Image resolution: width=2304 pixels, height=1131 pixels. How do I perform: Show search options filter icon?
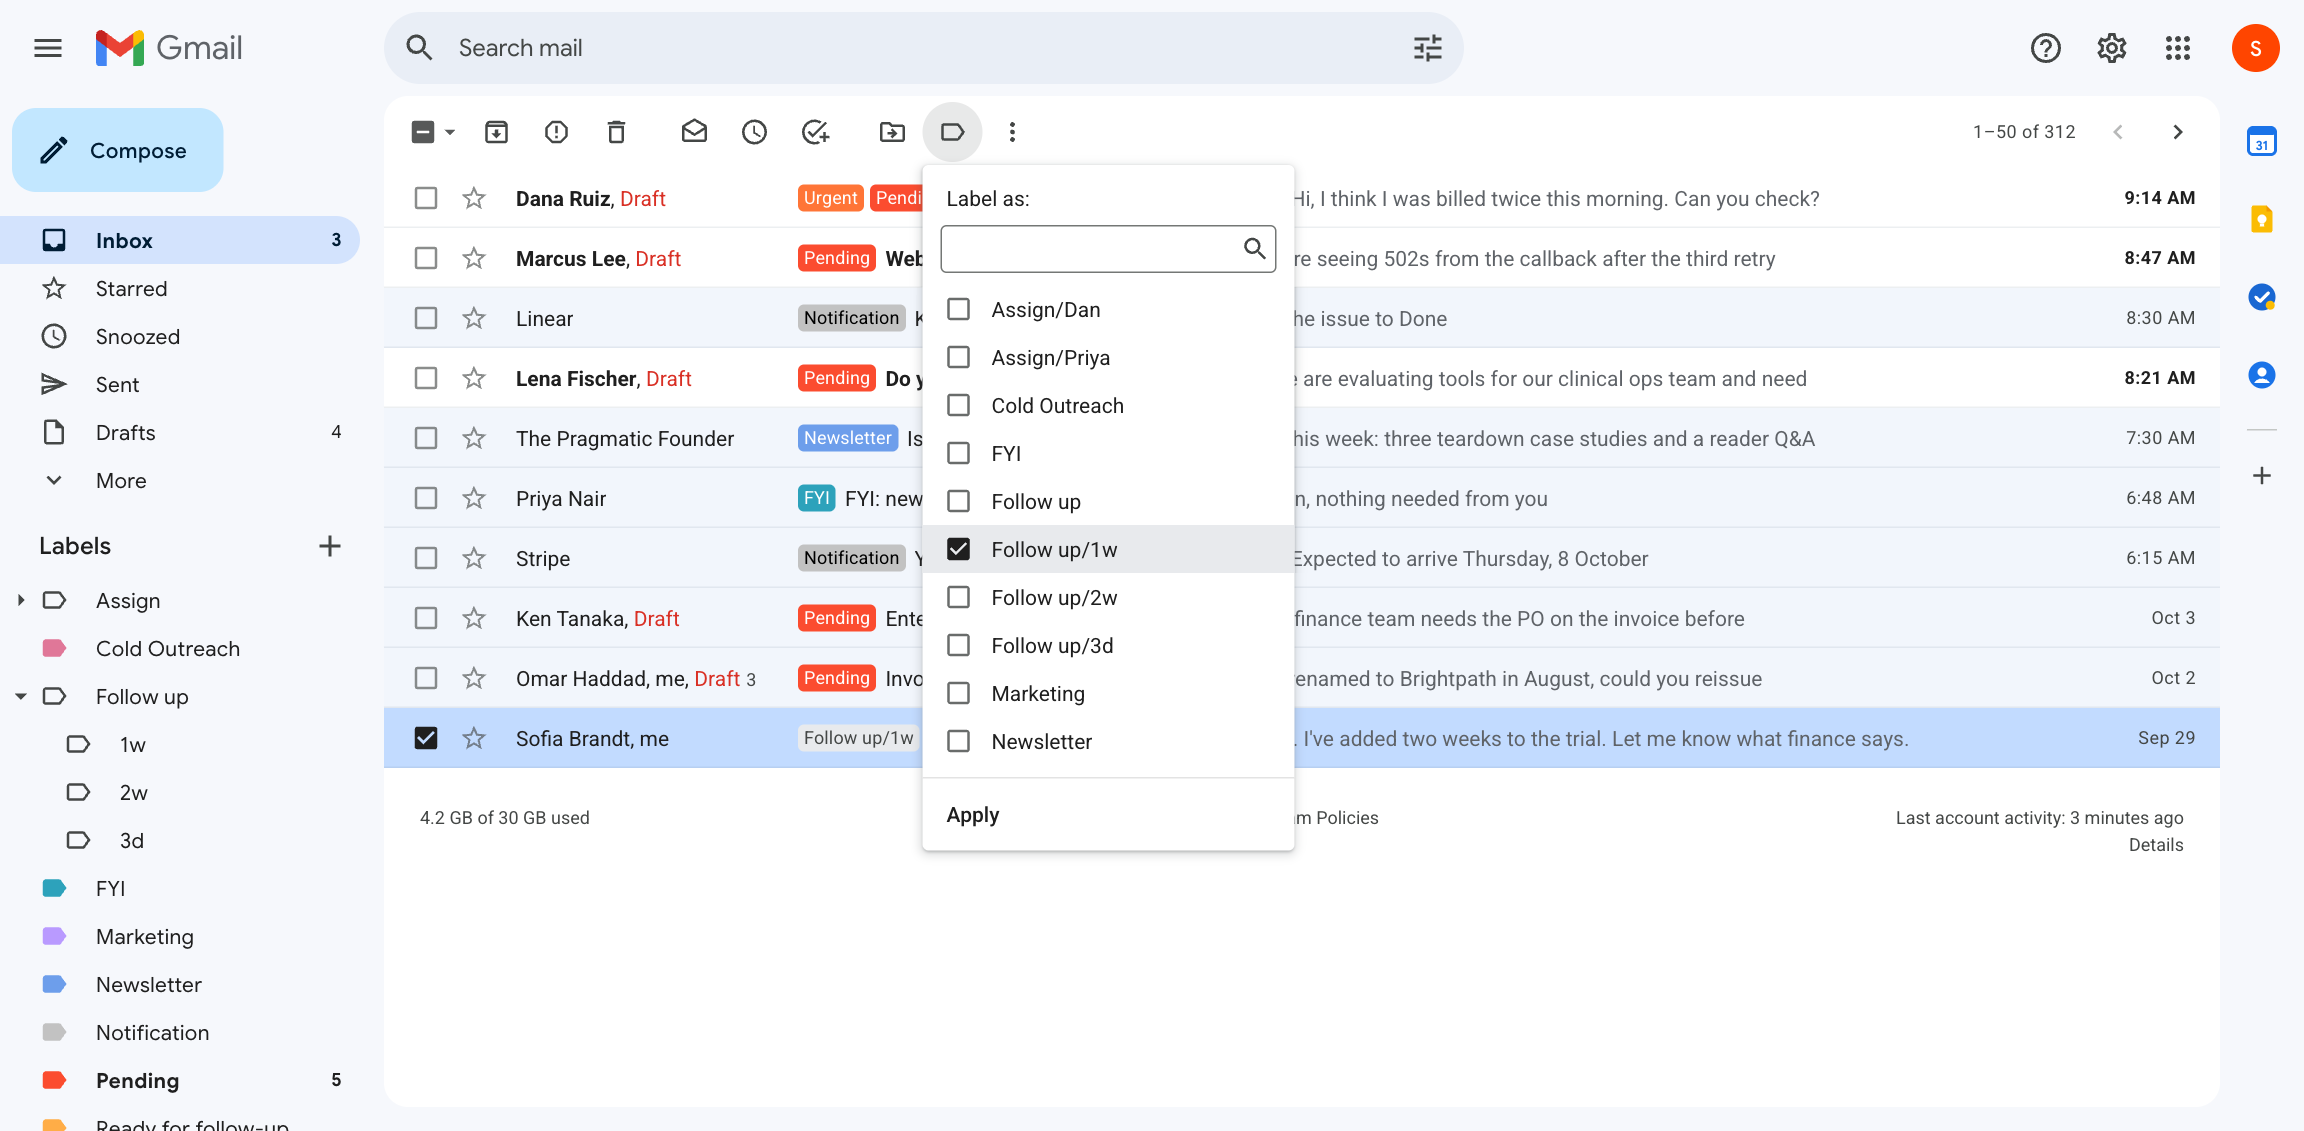click(x=1427, y=48)
